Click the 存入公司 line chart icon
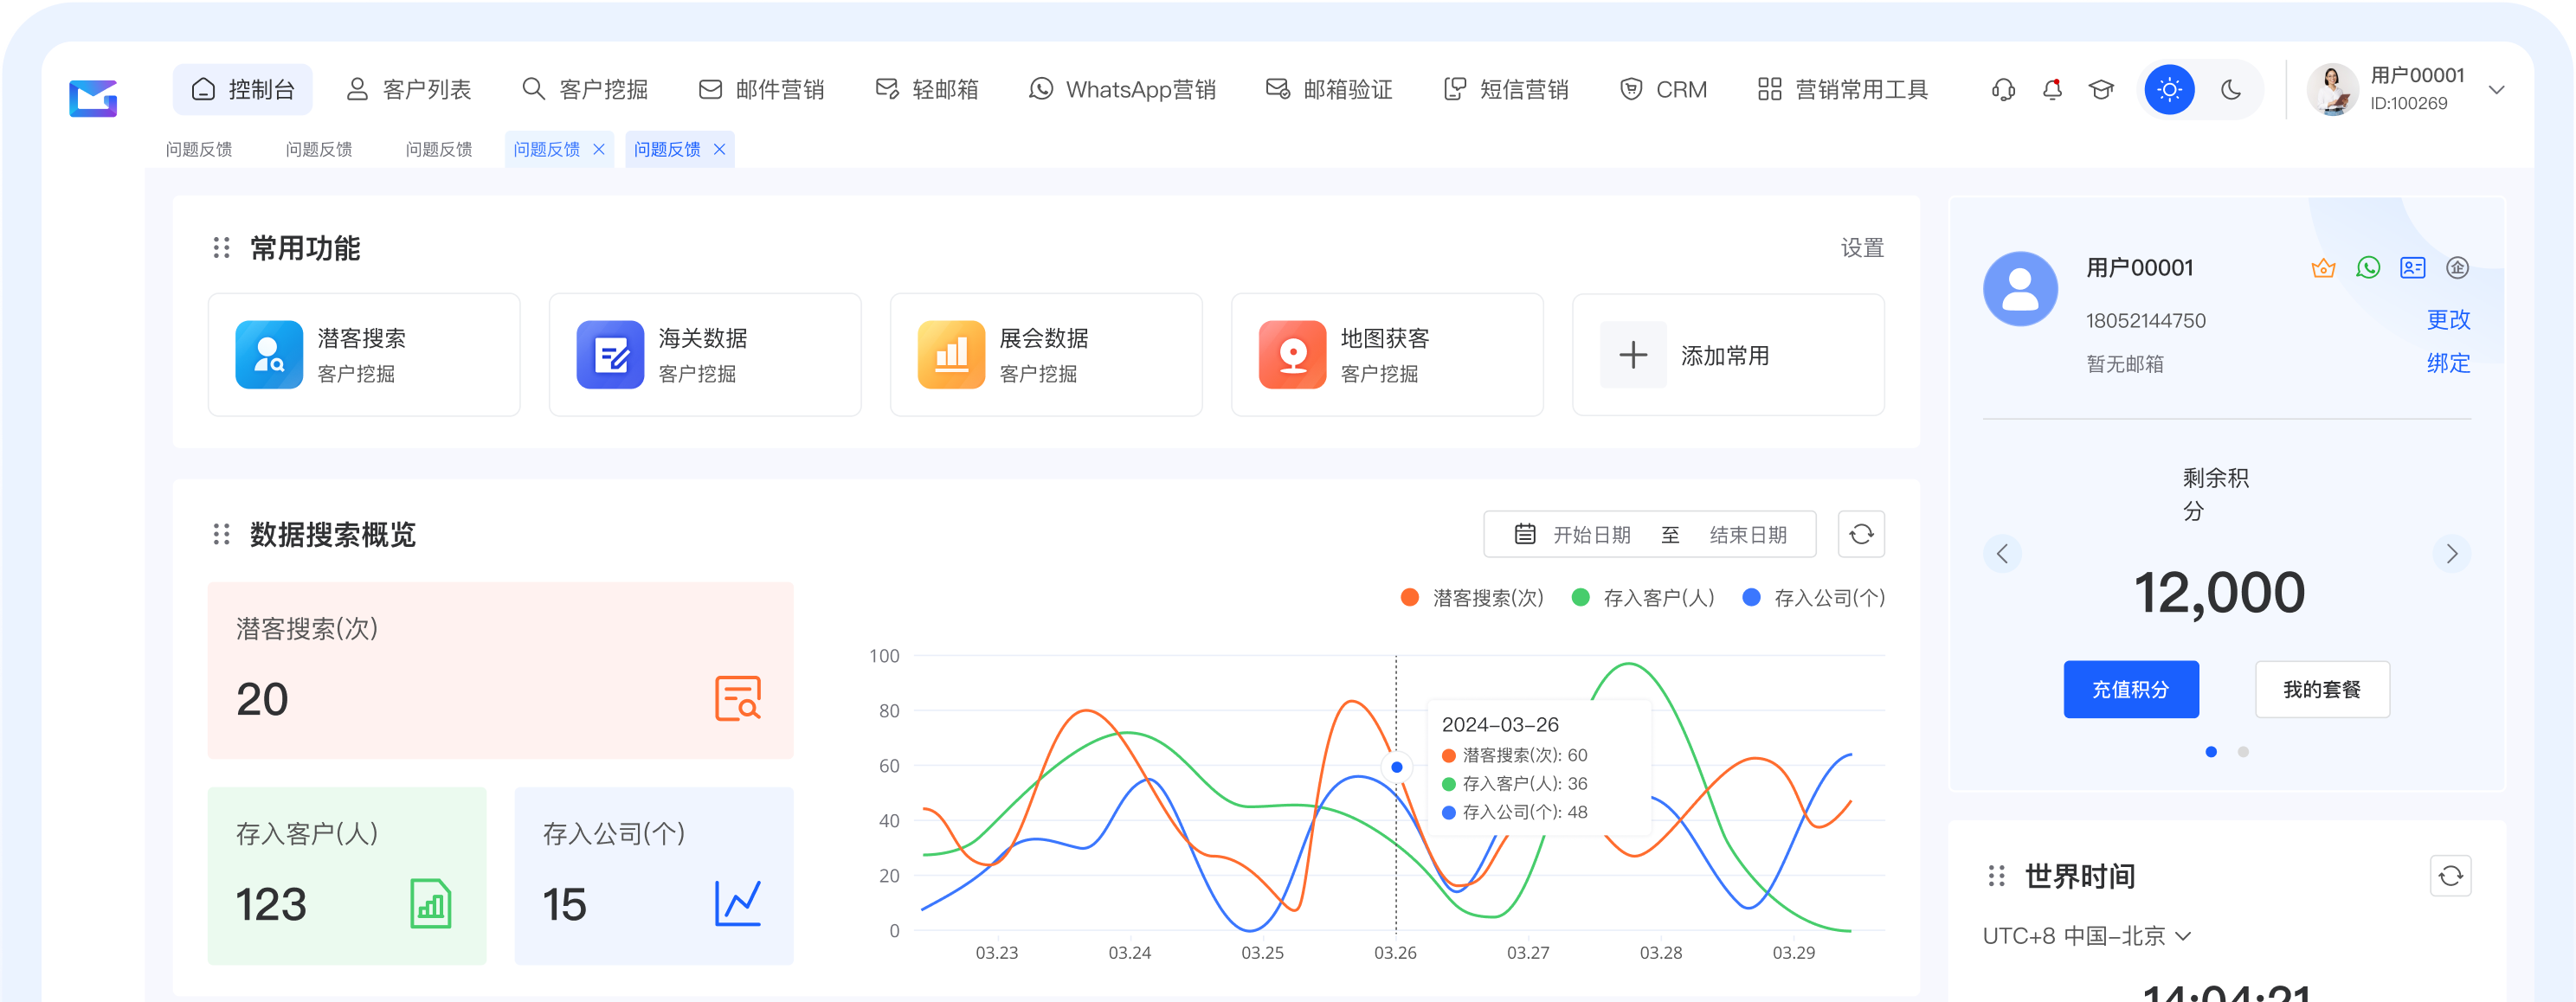 coord(738,903)
